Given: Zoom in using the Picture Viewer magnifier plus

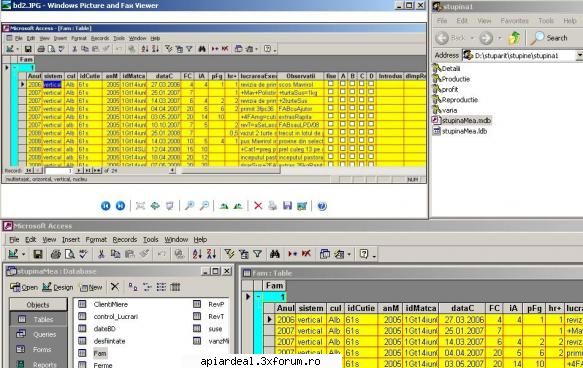Looking at the screenshot, I should pyautogui.click(x=190, y=206).
